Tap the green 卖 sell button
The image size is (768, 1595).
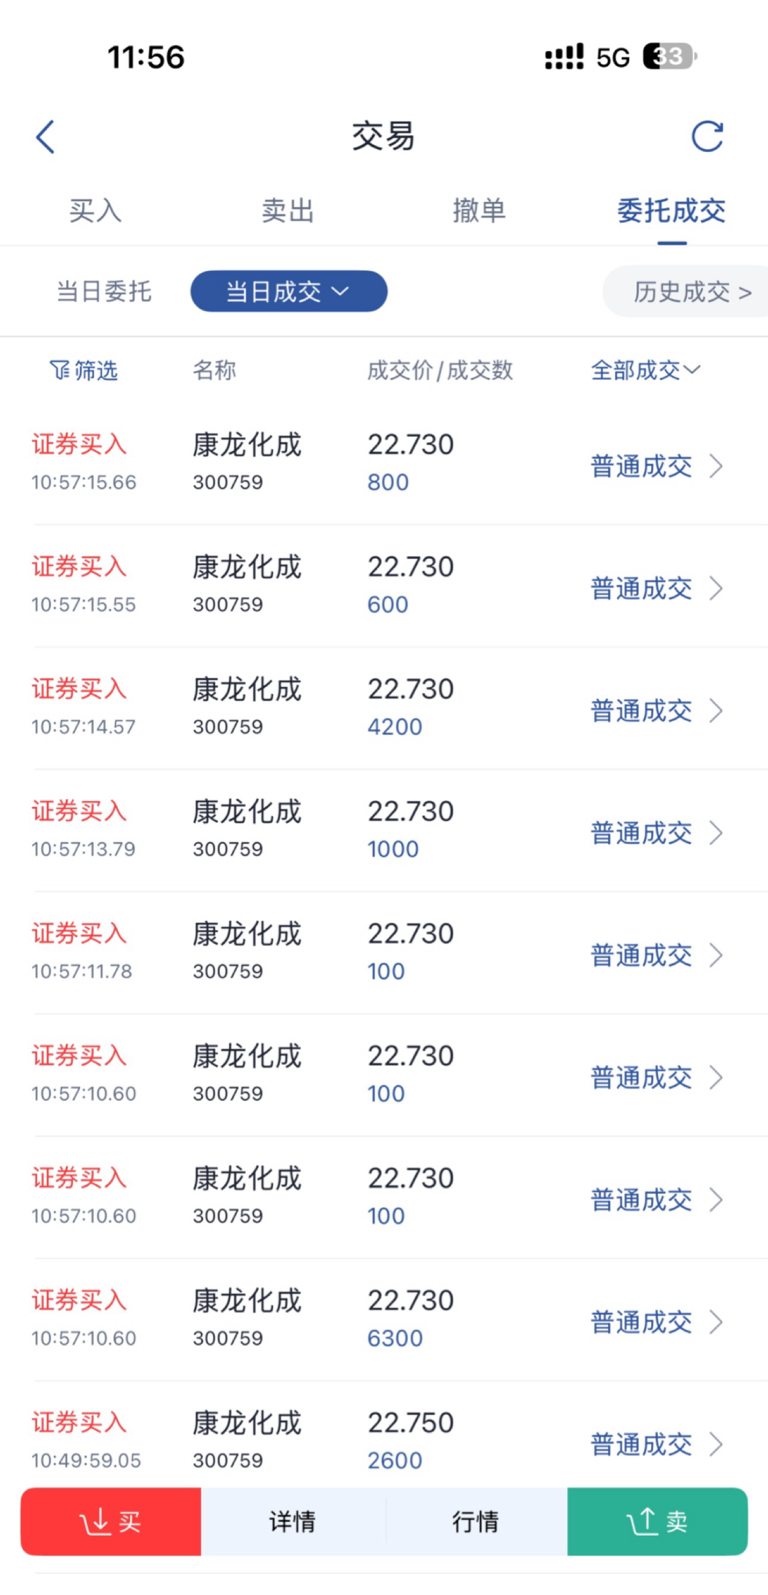click(x=657, y=1521)
